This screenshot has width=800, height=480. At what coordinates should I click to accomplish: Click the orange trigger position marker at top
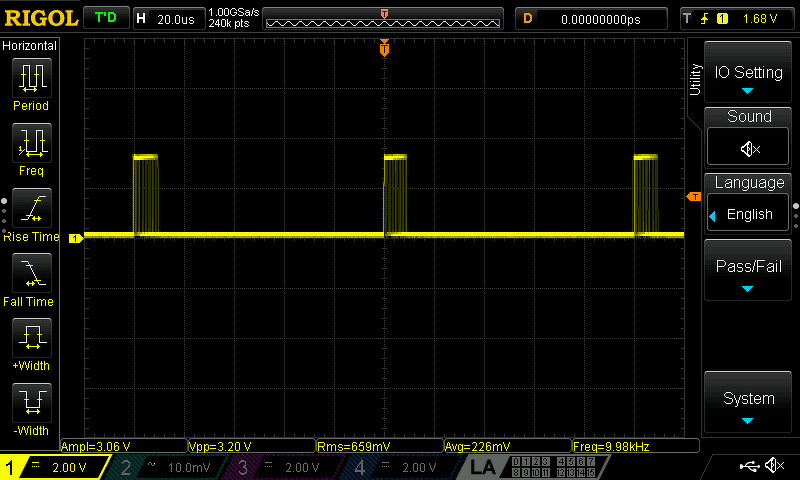[x=384, y=48]
